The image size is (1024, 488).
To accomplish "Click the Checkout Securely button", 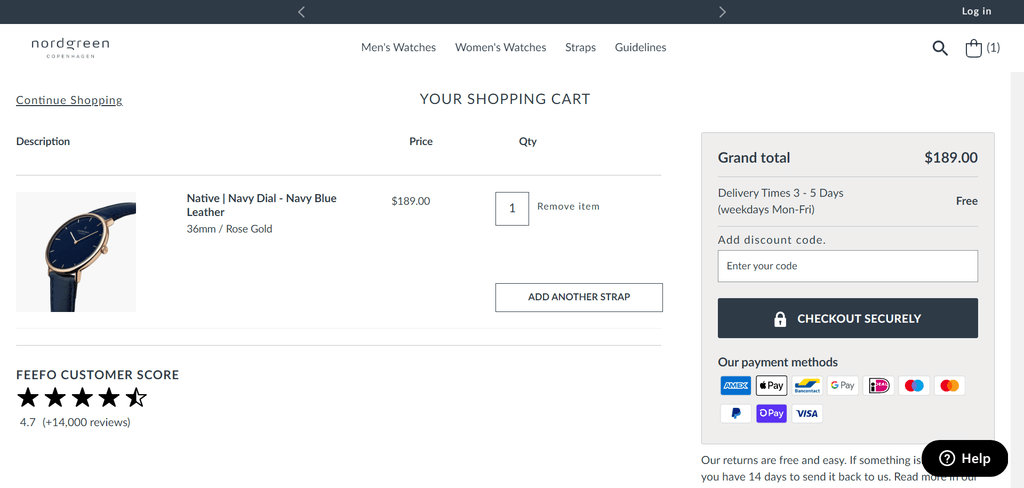I will pyautogui.click(x=848, y=318).
